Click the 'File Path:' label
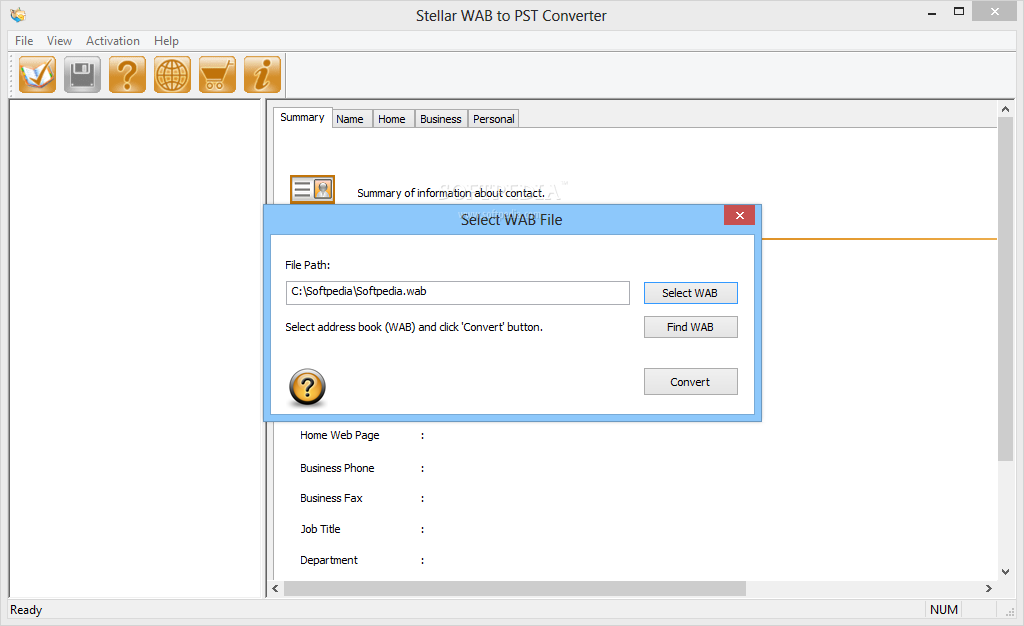 [x=308, y=265]
